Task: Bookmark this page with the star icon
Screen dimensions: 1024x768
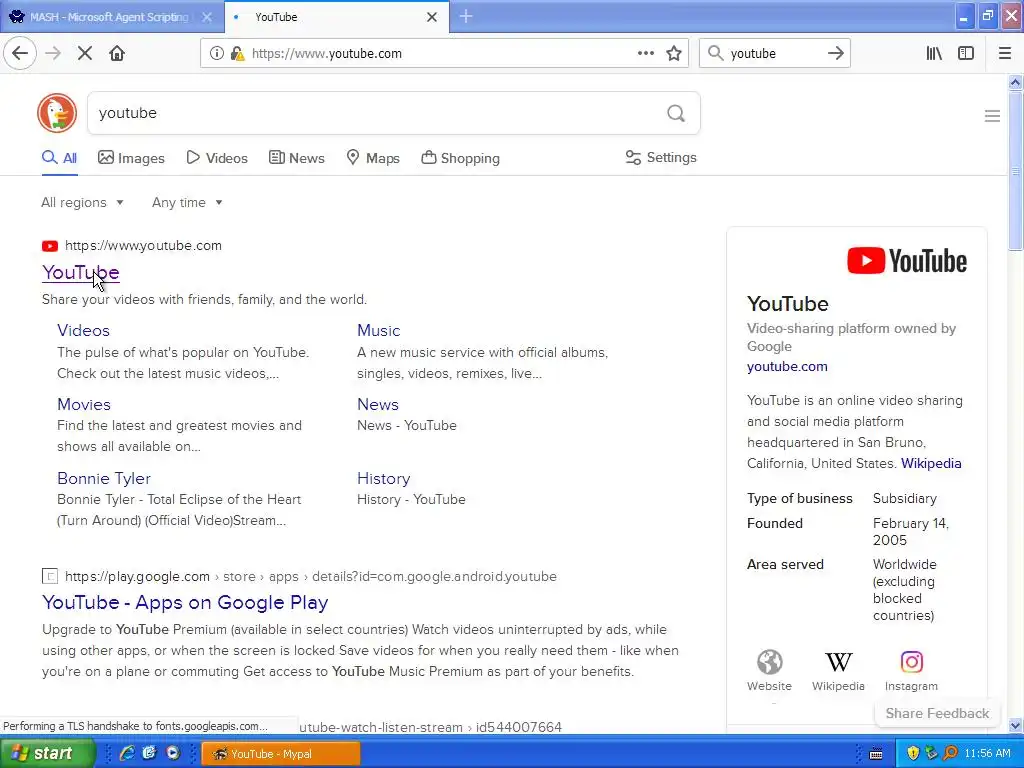Action: [x=674, y=54]
